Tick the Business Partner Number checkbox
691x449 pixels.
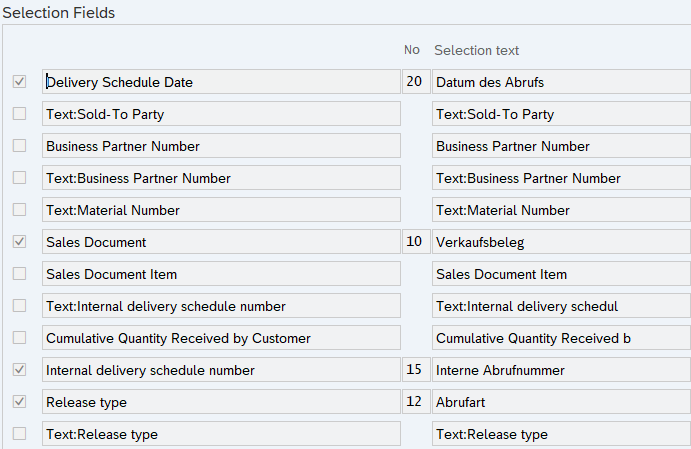tap(19, 146)
